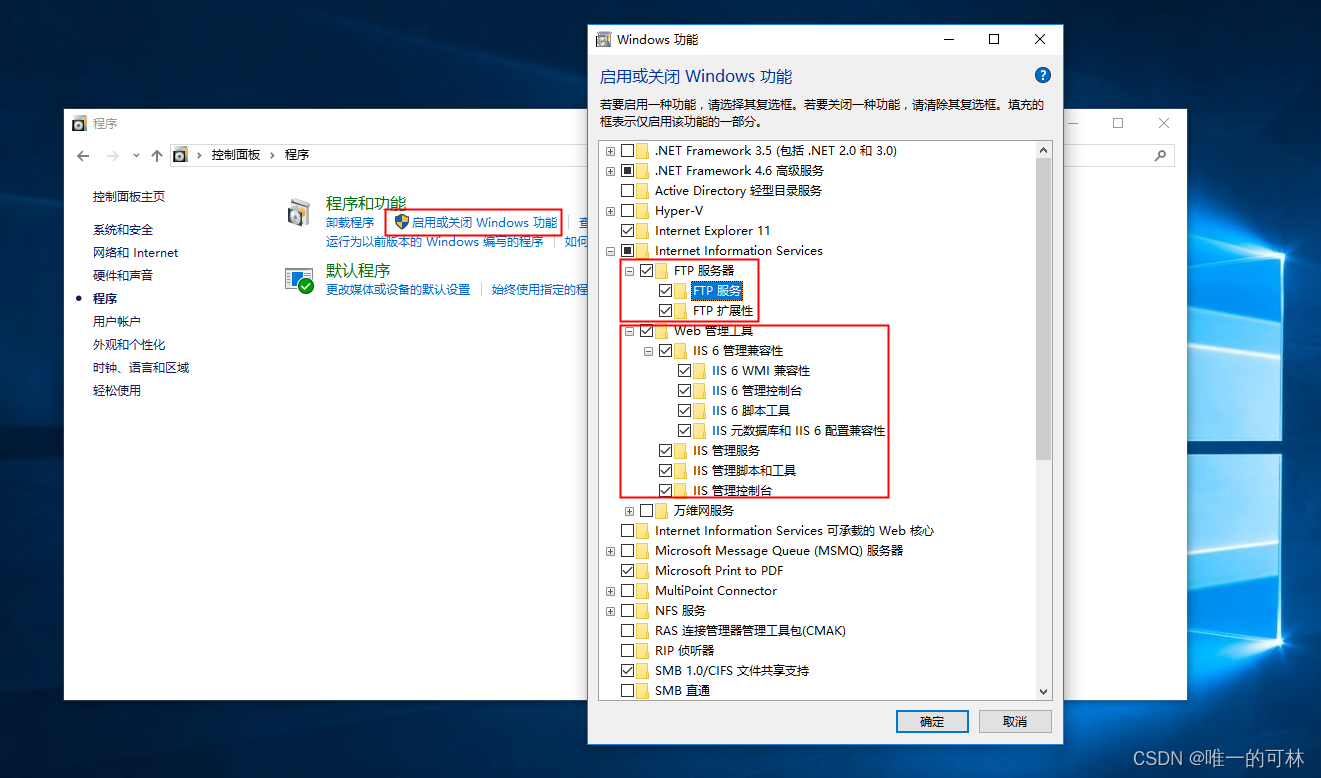Select 外观和个性化 category in sidebar
1321x778 pixels.
pyautogui.click(x=129, y=345)
